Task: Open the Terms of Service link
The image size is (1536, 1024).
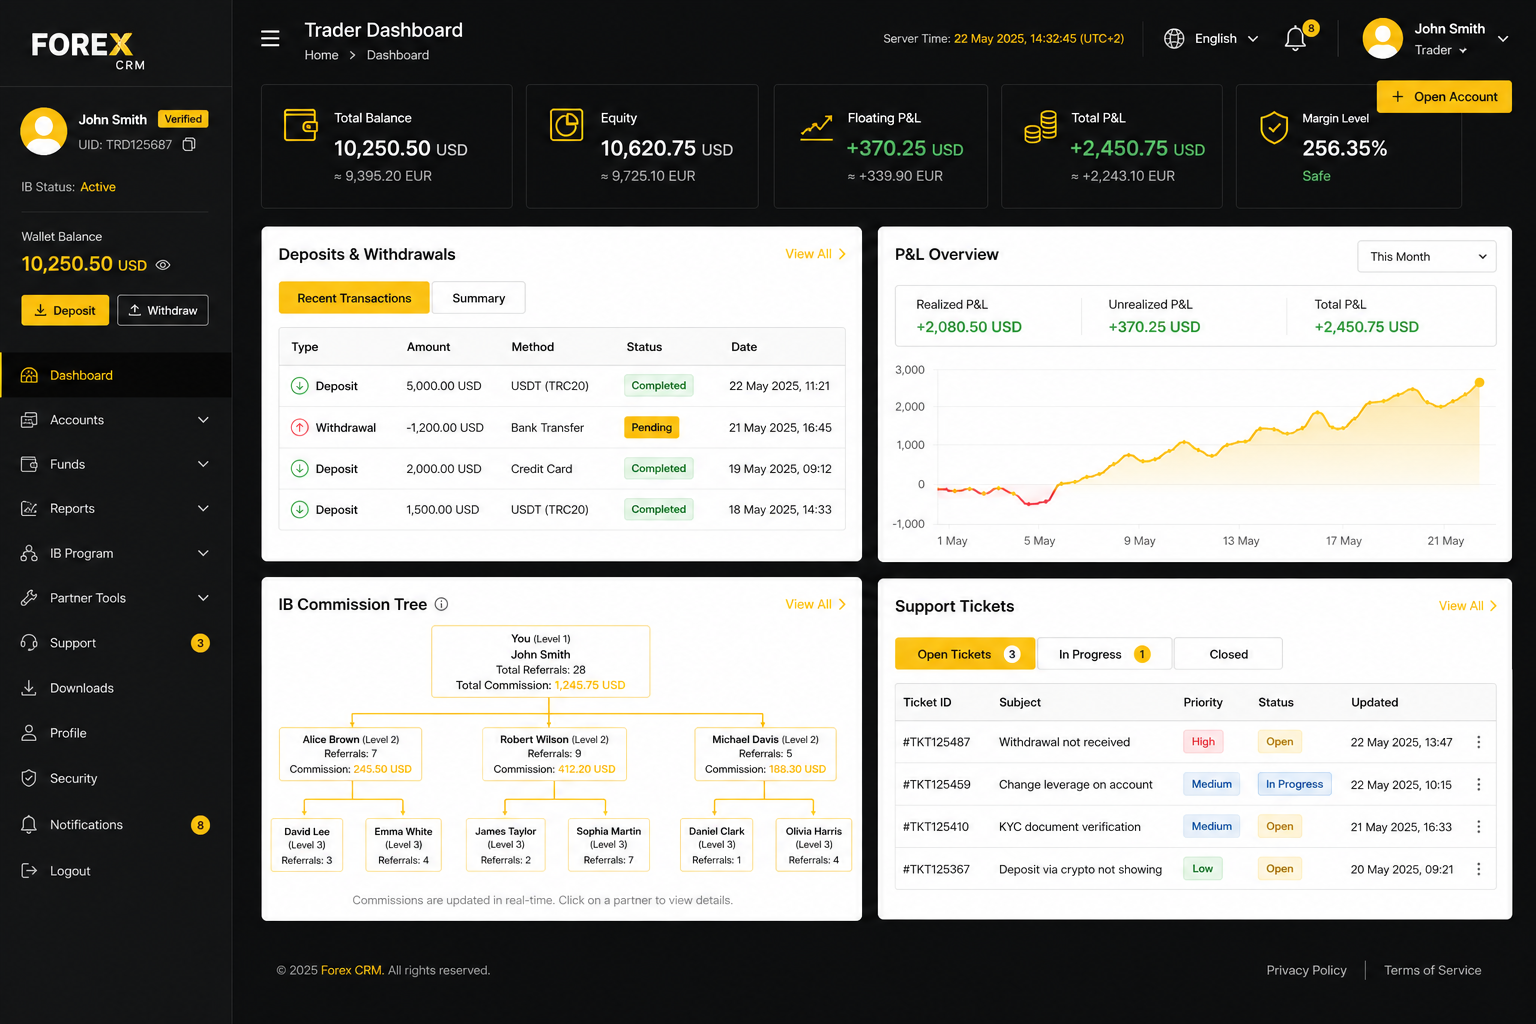Action: coord(1432,970)
